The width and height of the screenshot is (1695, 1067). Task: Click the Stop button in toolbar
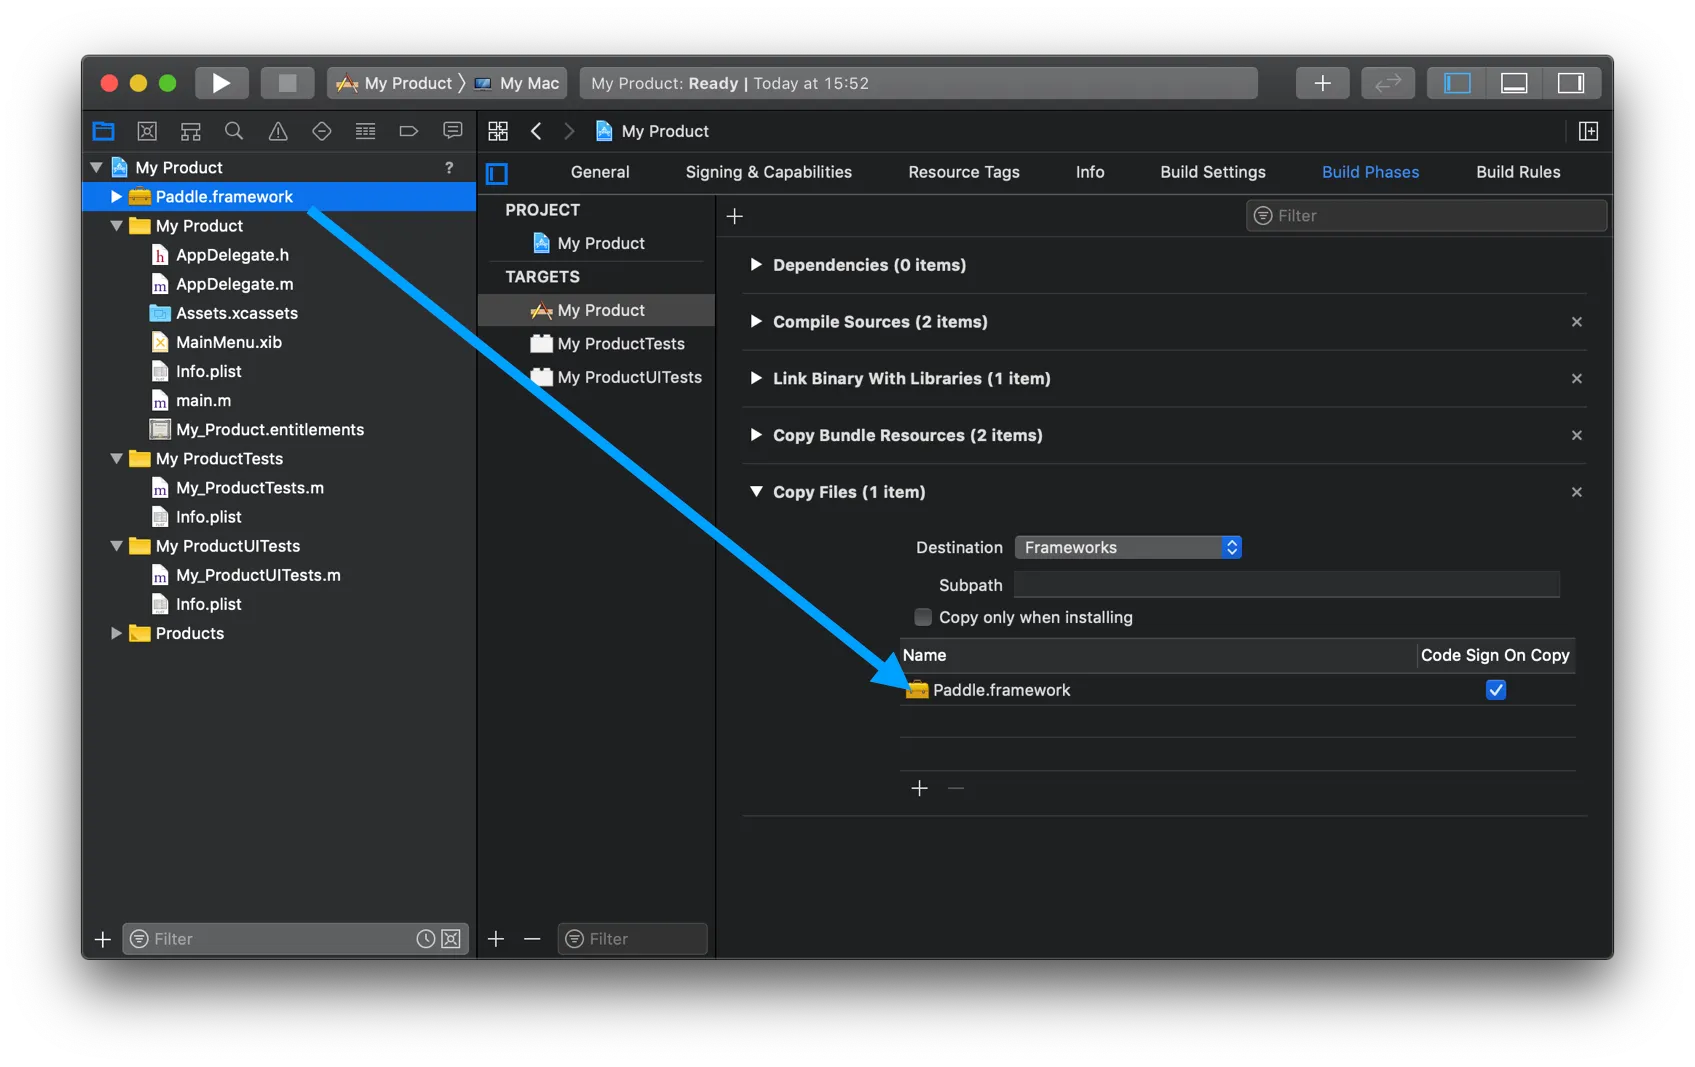pyautogui.click(x=287, y=83)
